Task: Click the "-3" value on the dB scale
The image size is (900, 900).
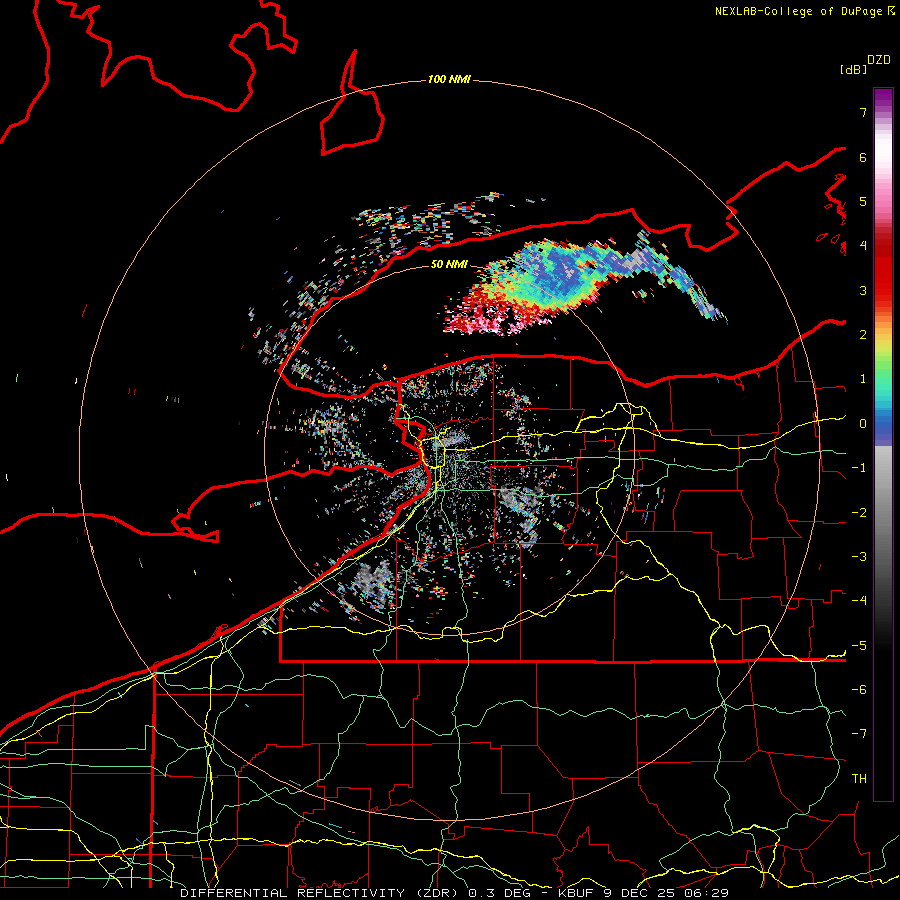Action: 859,557
